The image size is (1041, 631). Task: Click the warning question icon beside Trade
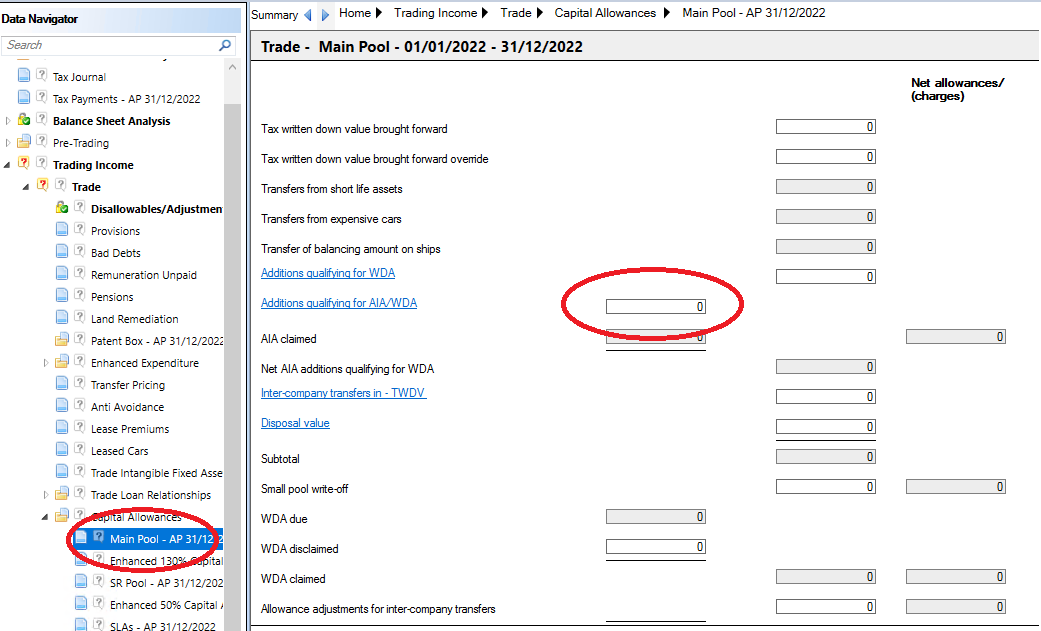(42, 185)
